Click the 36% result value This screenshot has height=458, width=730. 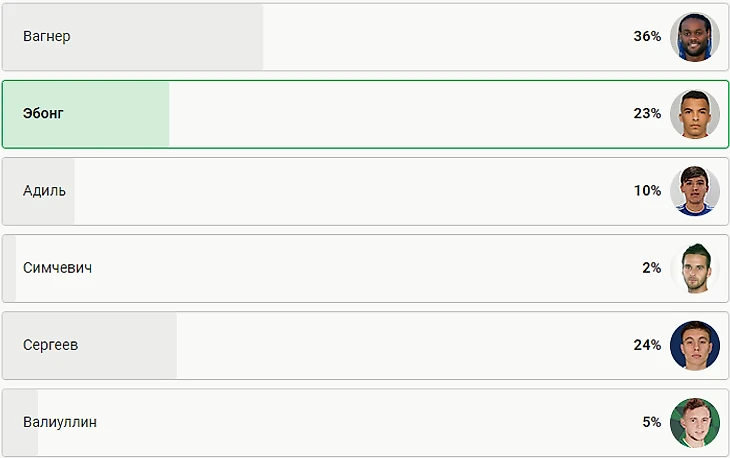pyautogui.click(x=647, y=37)
